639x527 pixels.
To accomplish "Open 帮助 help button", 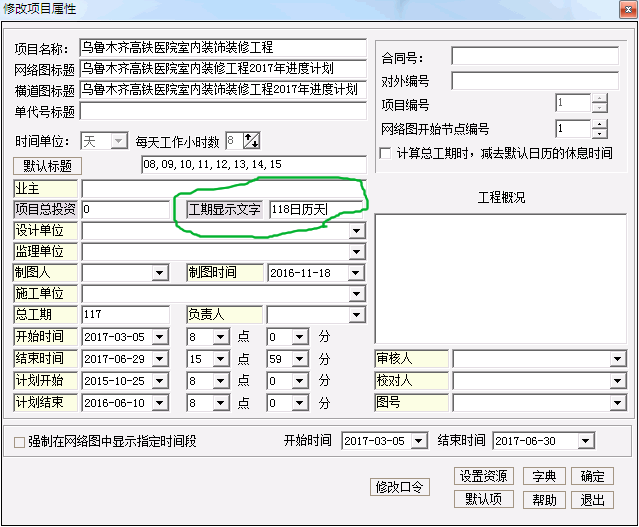I will 544,499.
